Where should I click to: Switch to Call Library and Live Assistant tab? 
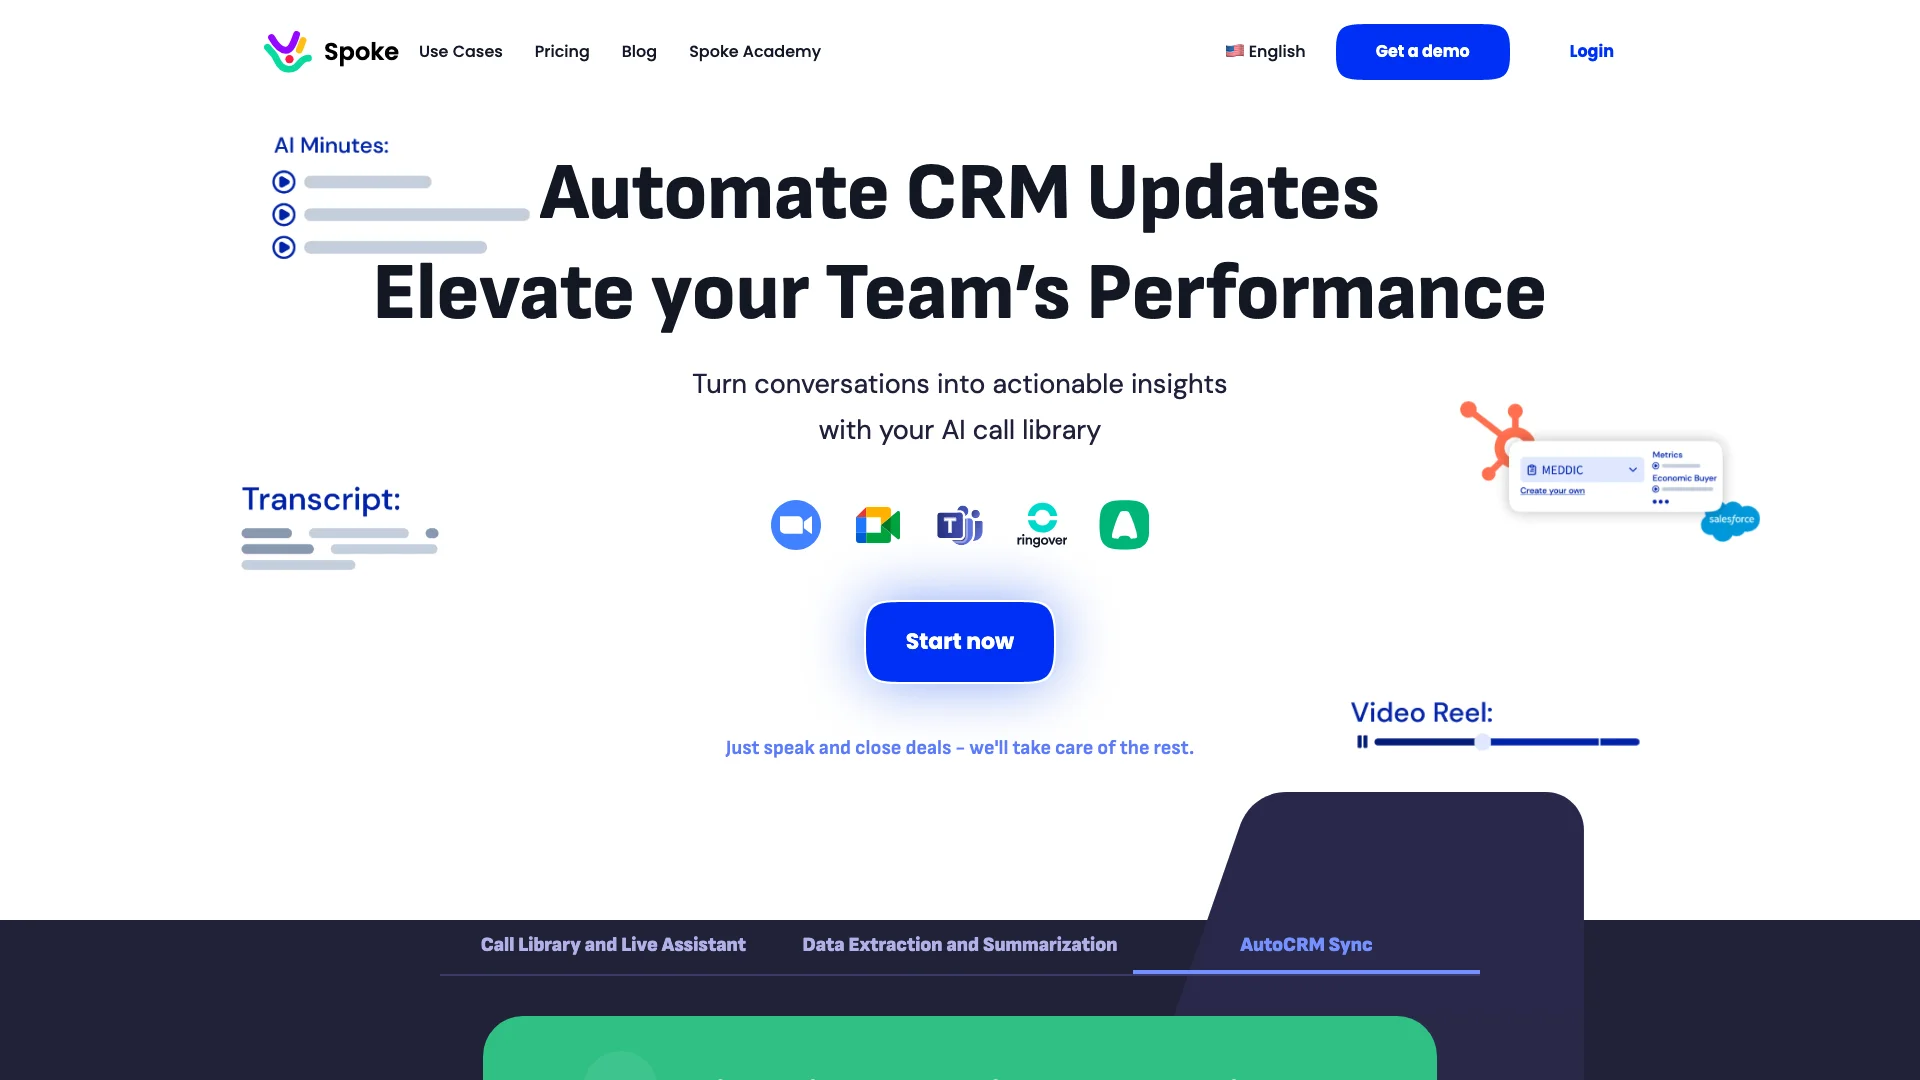[x=612, y=944]
